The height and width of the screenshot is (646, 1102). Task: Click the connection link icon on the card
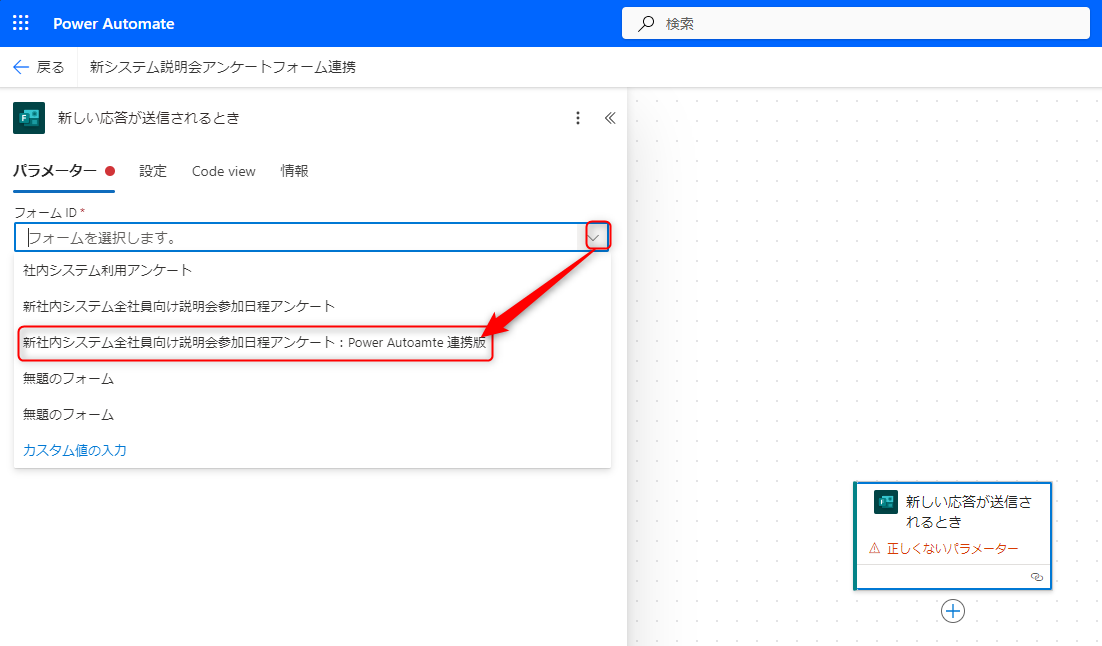point(1037,577)
